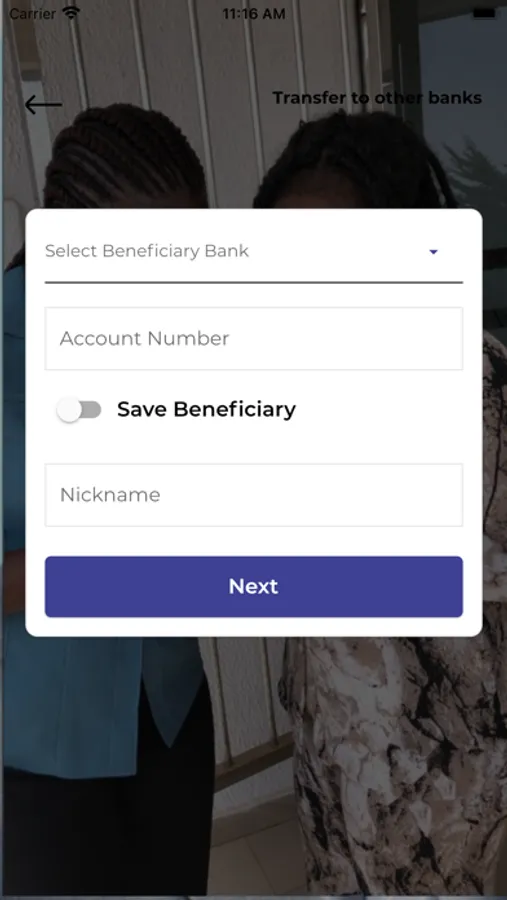Focus the Nickname input field
507x900 pixels.
253,494
